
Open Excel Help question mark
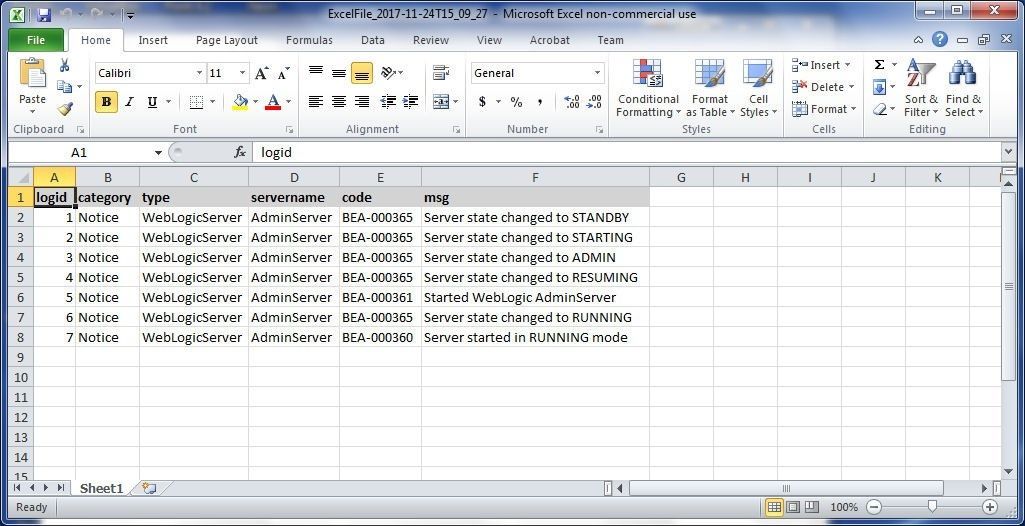coord(939,40)
